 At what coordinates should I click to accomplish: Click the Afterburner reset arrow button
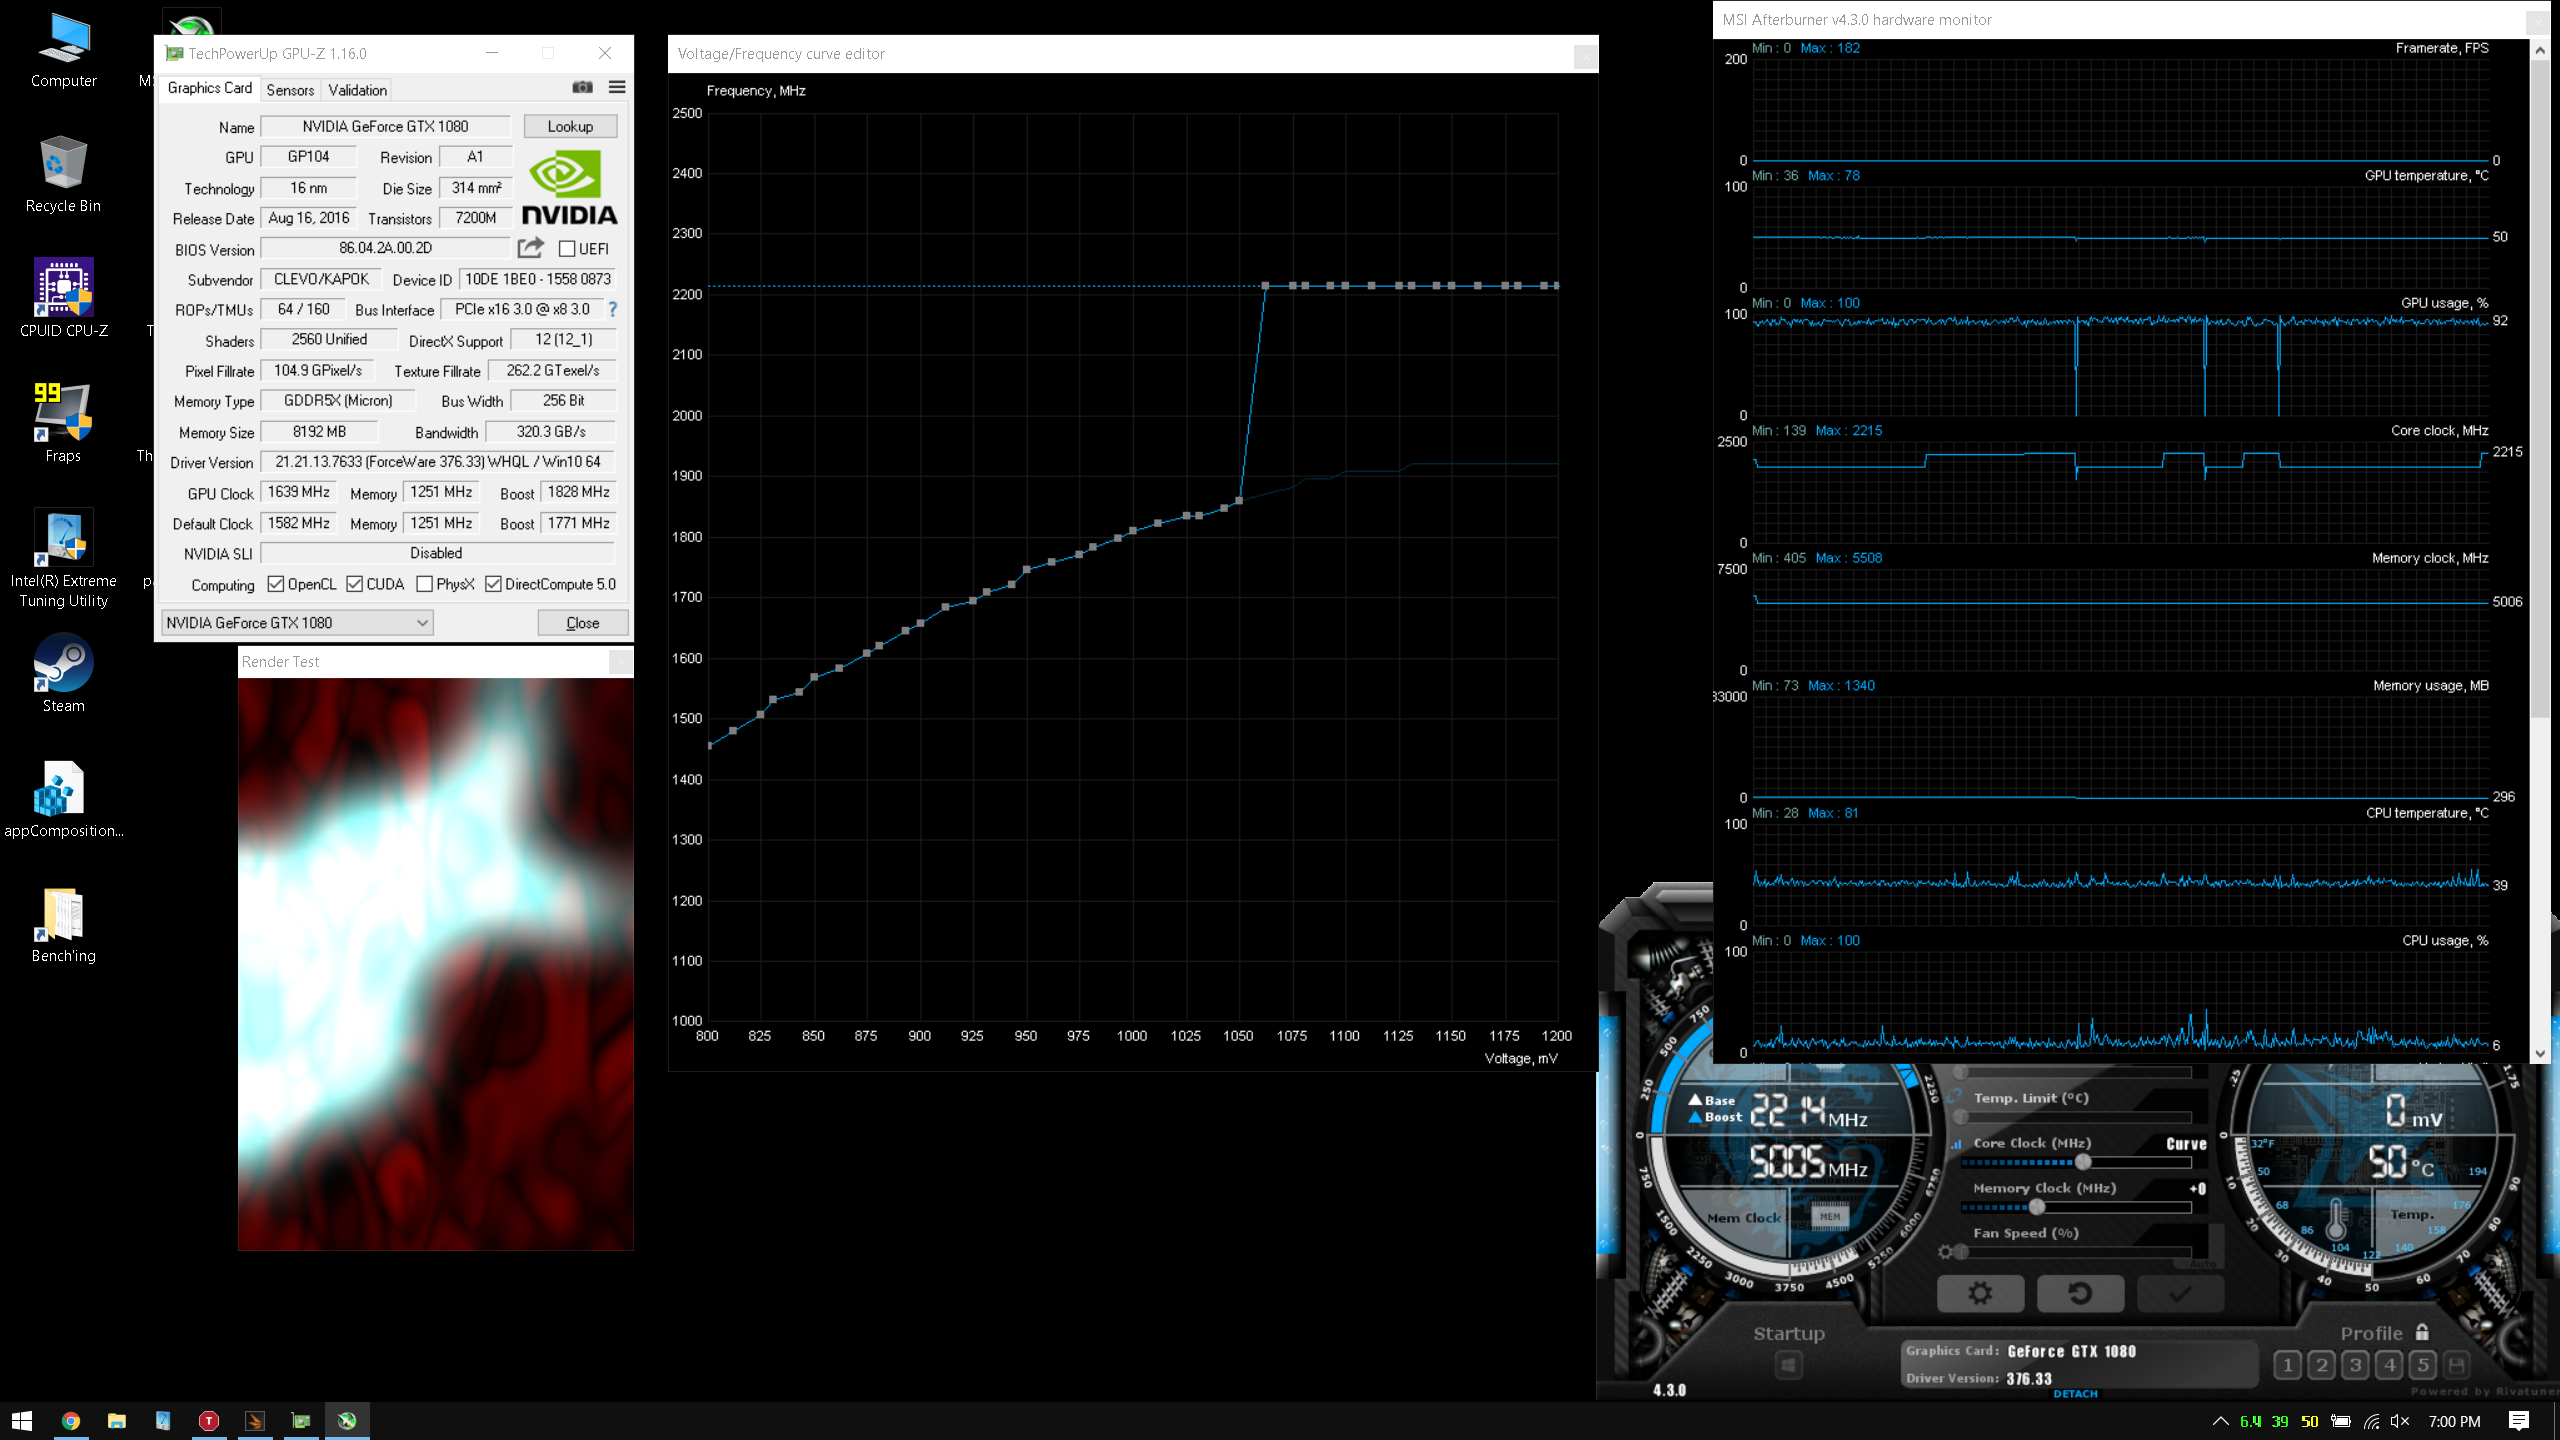pyautogui.click(x=2080, y=1293)
